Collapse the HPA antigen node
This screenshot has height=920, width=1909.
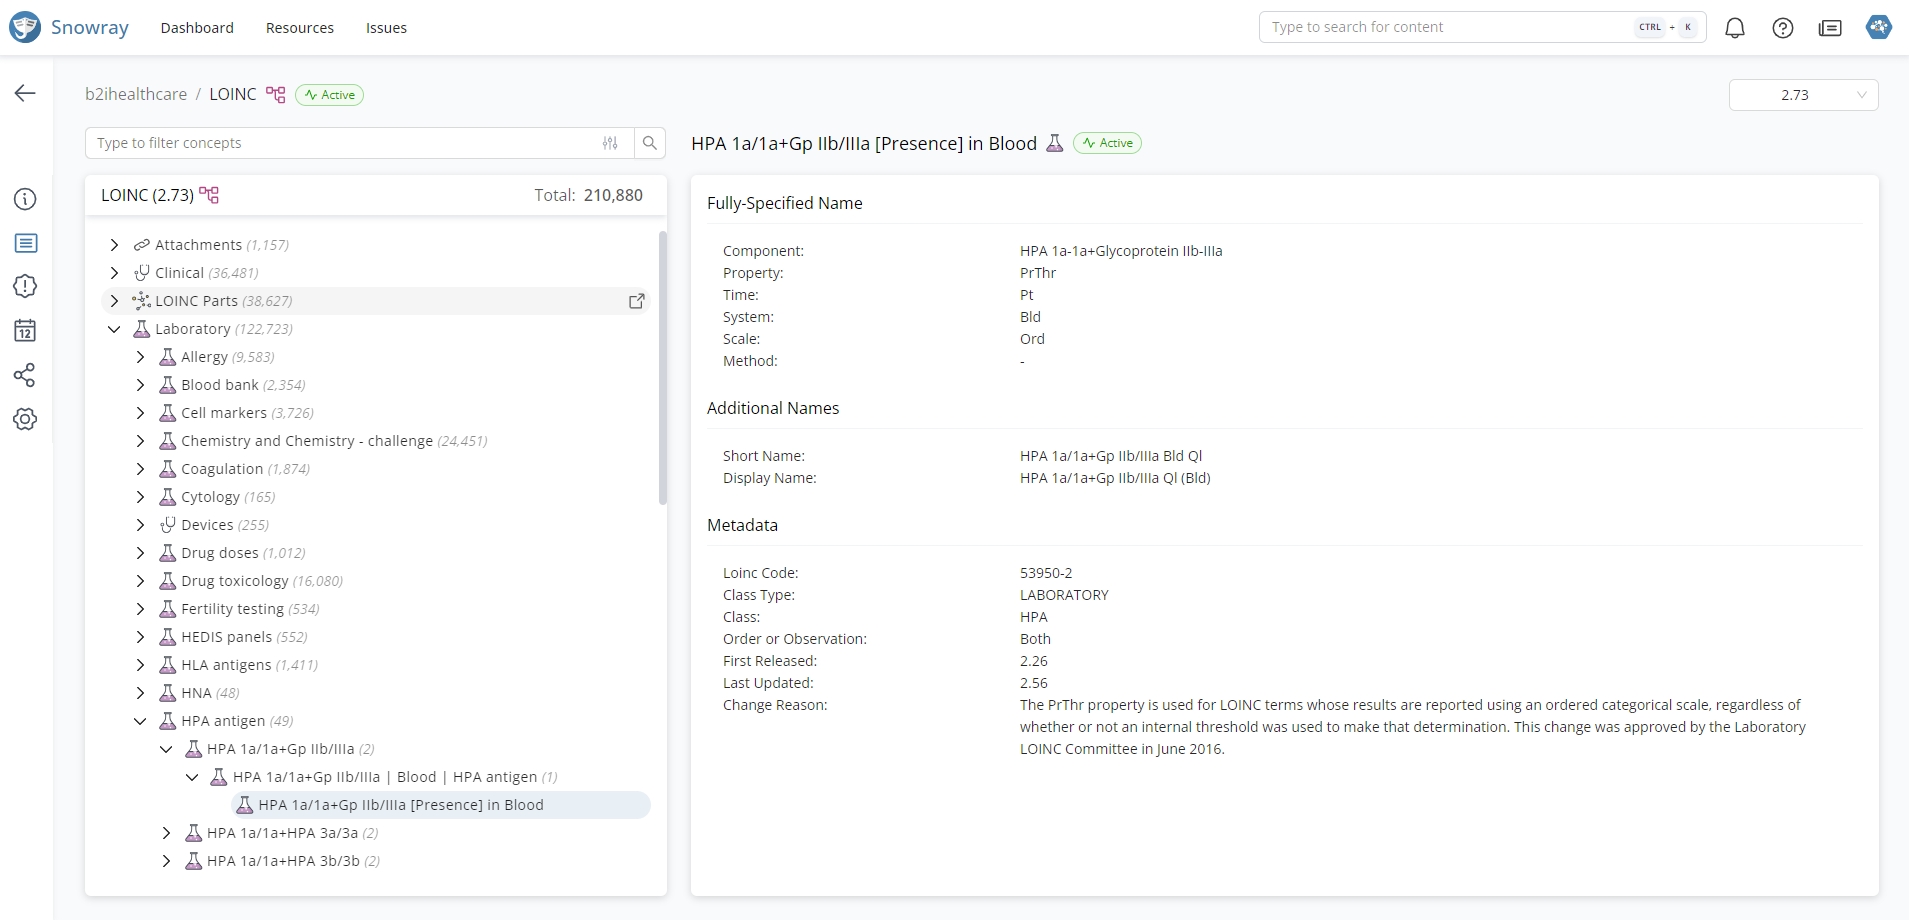140,721
